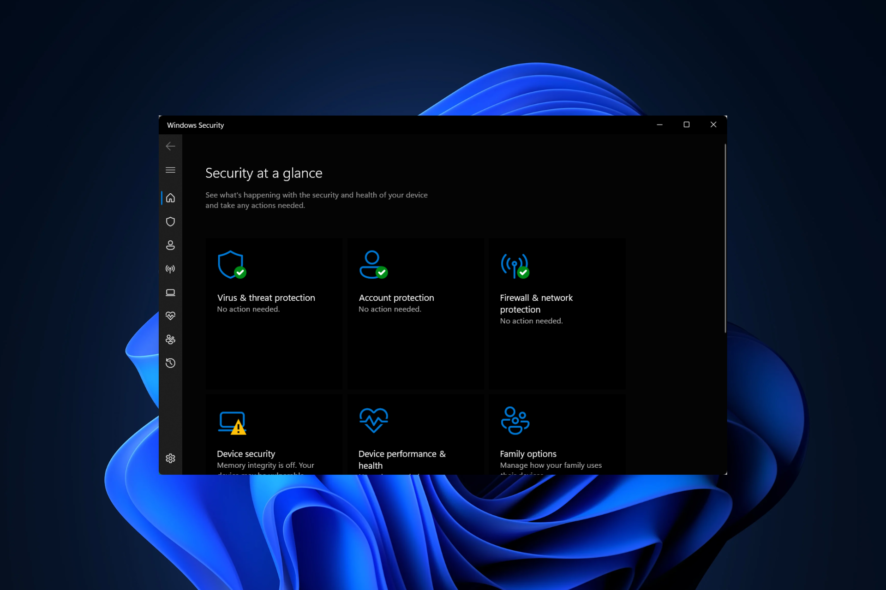Open Device performance & health heart sidebar icon

170,316
